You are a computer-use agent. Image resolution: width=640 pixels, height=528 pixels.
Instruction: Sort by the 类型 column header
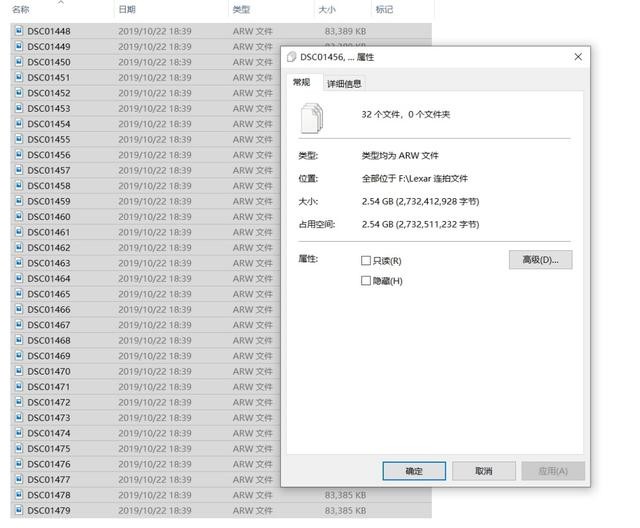[241, 9]
